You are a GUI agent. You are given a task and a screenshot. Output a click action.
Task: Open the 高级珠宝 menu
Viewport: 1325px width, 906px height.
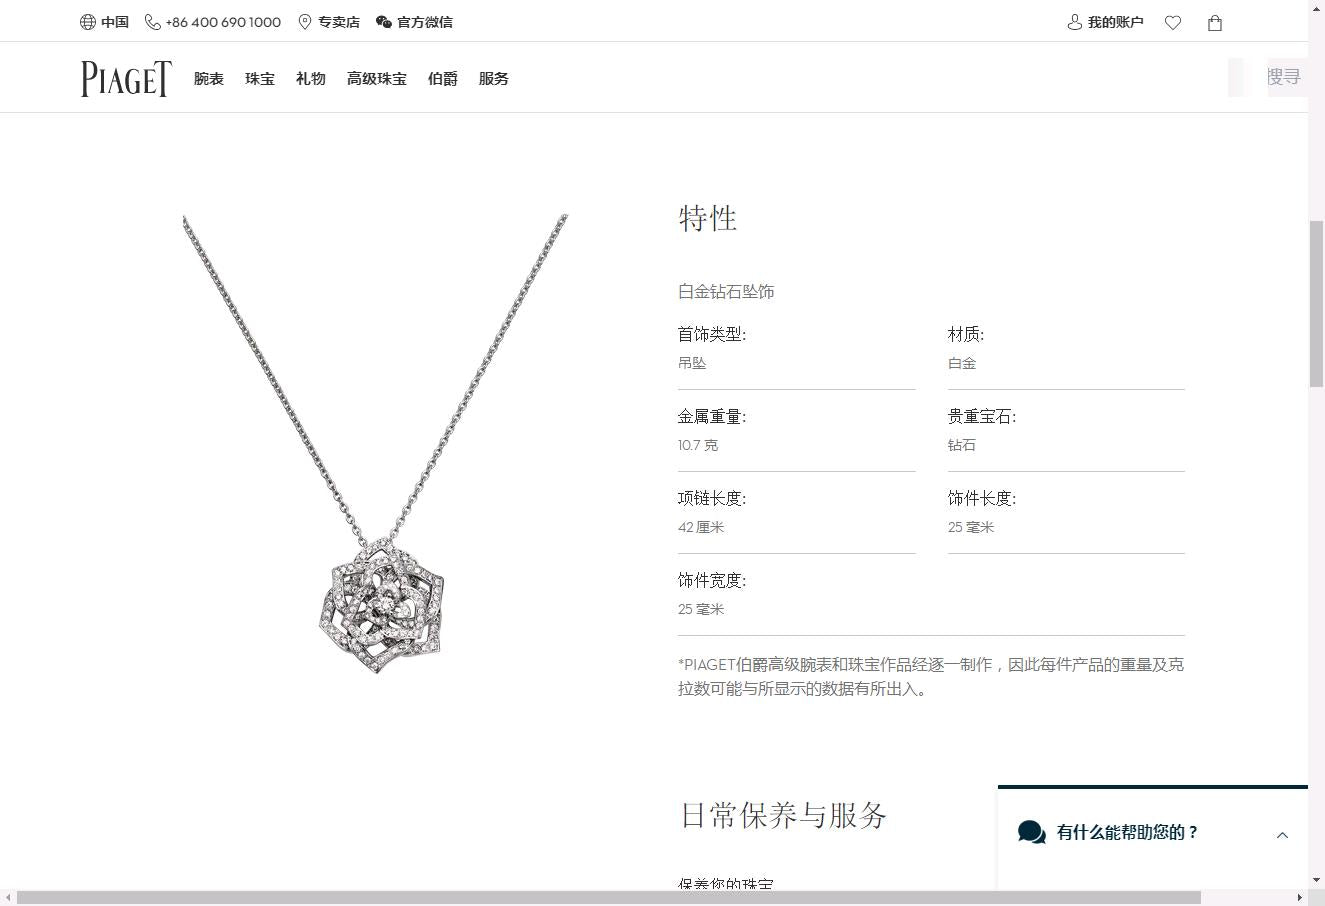(377, 78)
